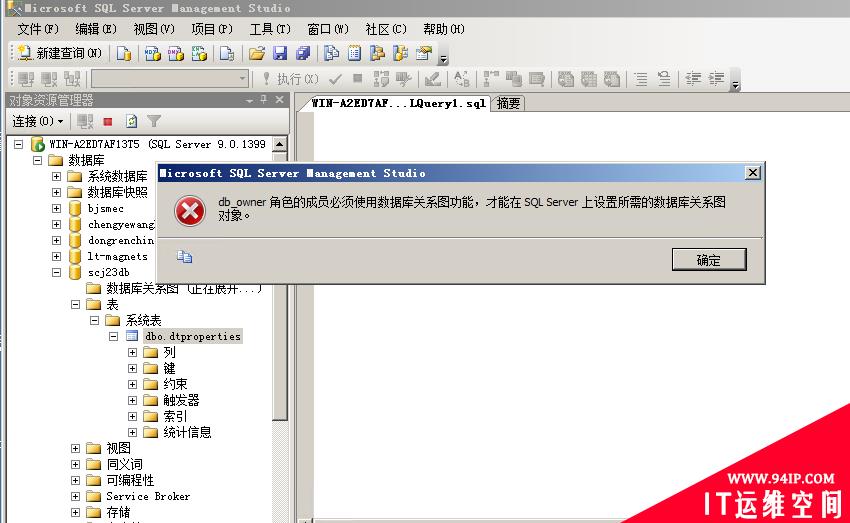Open the SQL editor toolbar options arrow
Screen dimensions: 850x523
pyautogui.click(x=736, y=80)
